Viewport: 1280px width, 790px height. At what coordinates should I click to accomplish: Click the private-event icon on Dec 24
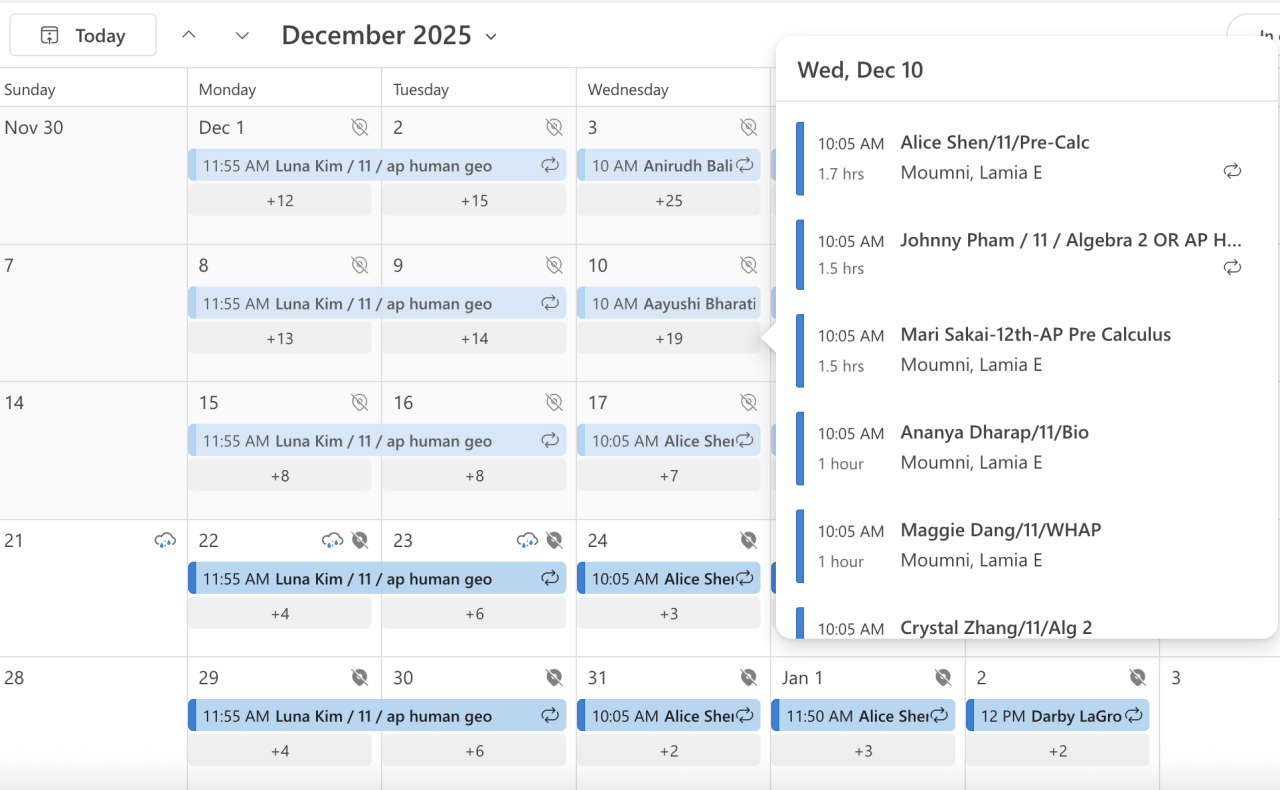pyautogui.click(x=748, y=541)
